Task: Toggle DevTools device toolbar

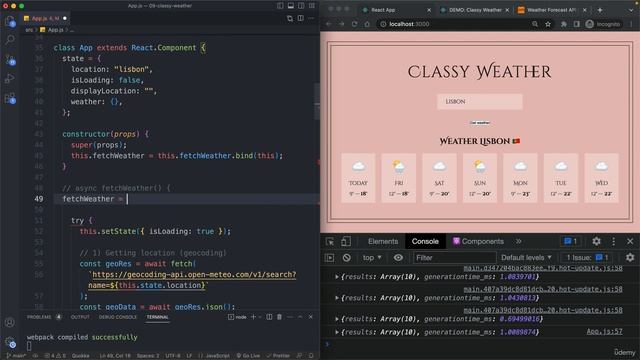Action: pyautogui.click(x=346, y=242)
